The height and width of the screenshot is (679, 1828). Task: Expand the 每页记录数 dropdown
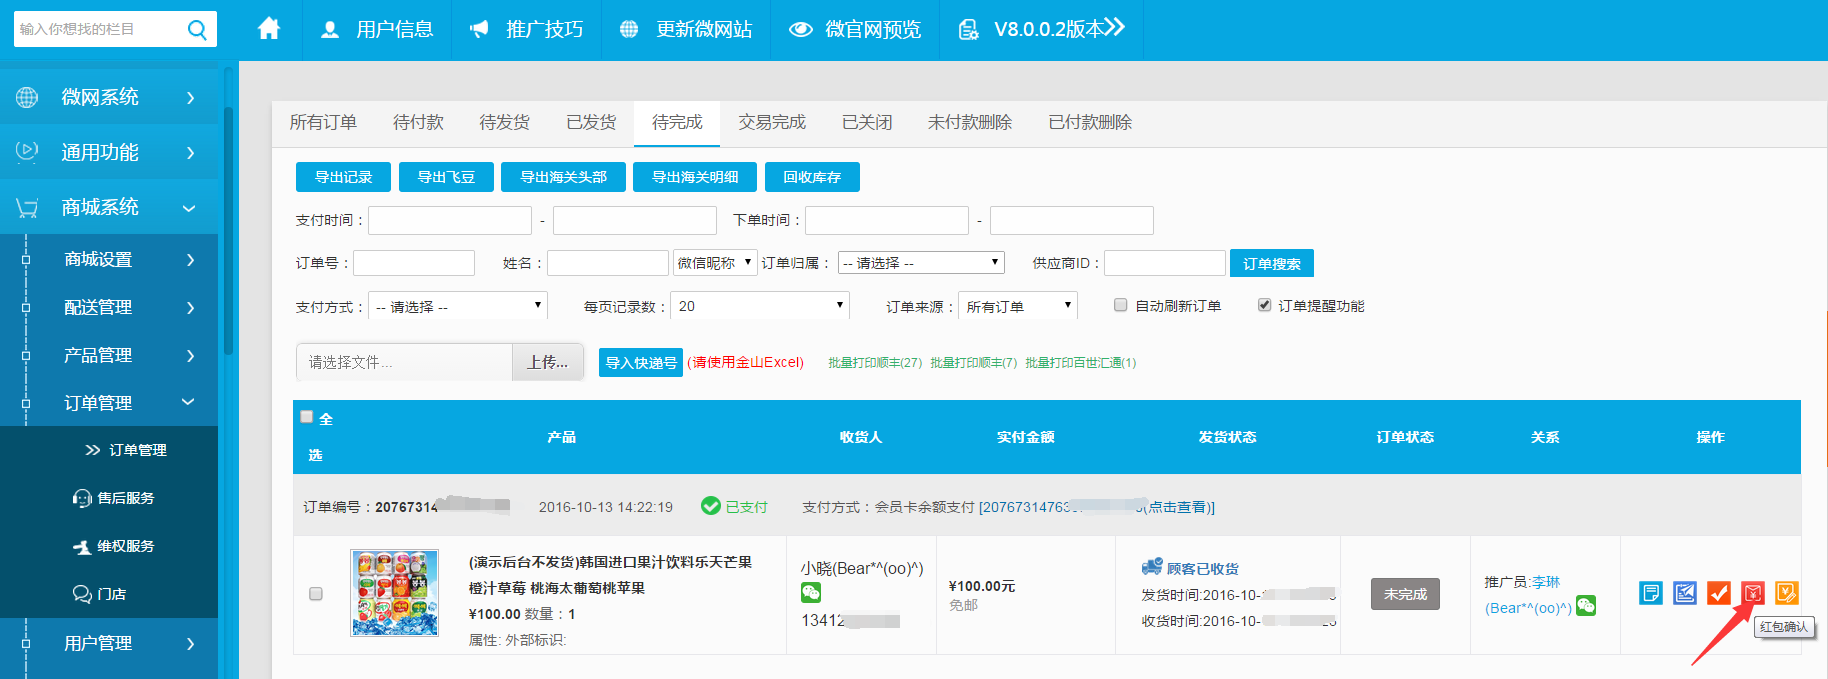click(759, 306)
